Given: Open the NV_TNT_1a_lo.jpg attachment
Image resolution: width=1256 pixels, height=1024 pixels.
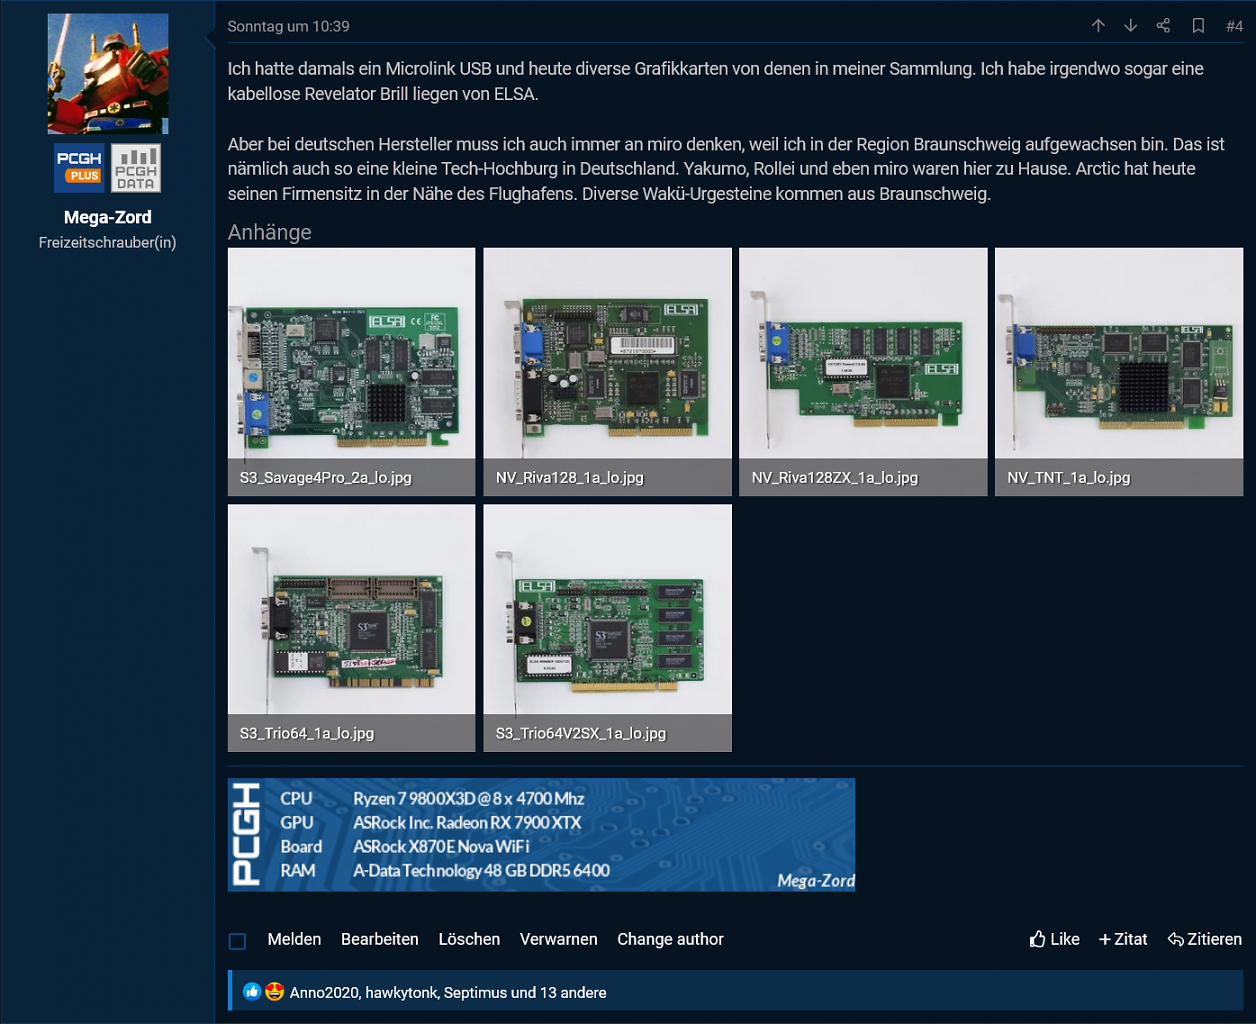Looking at the screenshot, I should click(1119, 372).
